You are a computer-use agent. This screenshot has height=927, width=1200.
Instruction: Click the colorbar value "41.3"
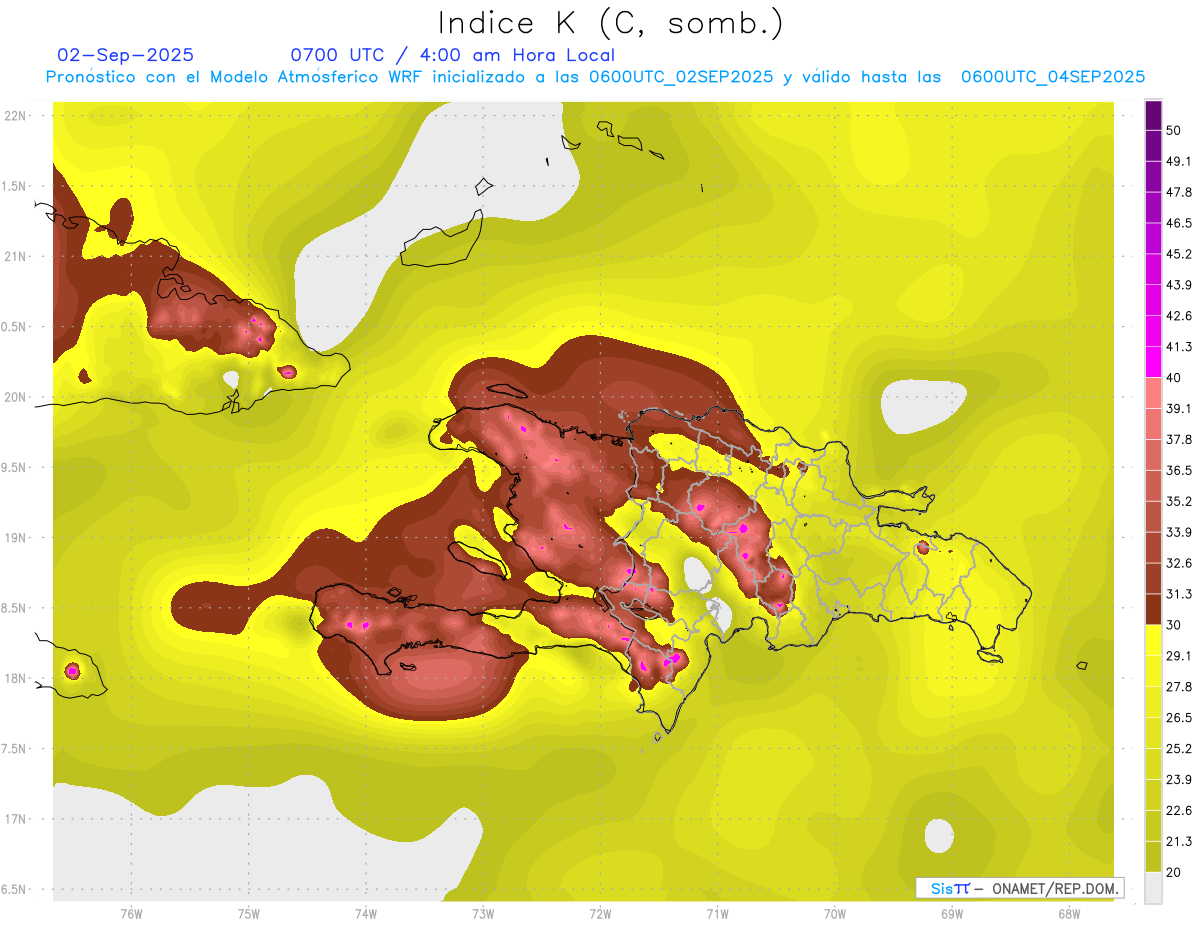coord(1179,347)
